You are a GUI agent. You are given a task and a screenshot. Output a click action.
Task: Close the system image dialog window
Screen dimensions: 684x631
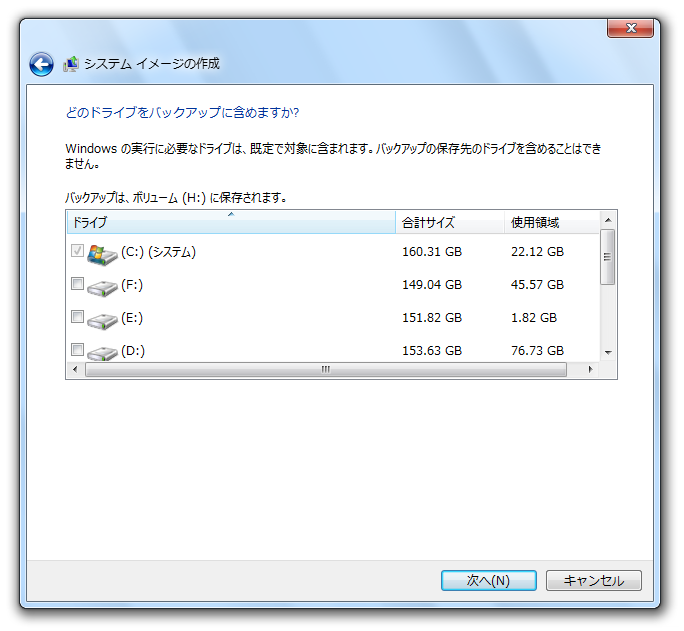pos(630,28)
